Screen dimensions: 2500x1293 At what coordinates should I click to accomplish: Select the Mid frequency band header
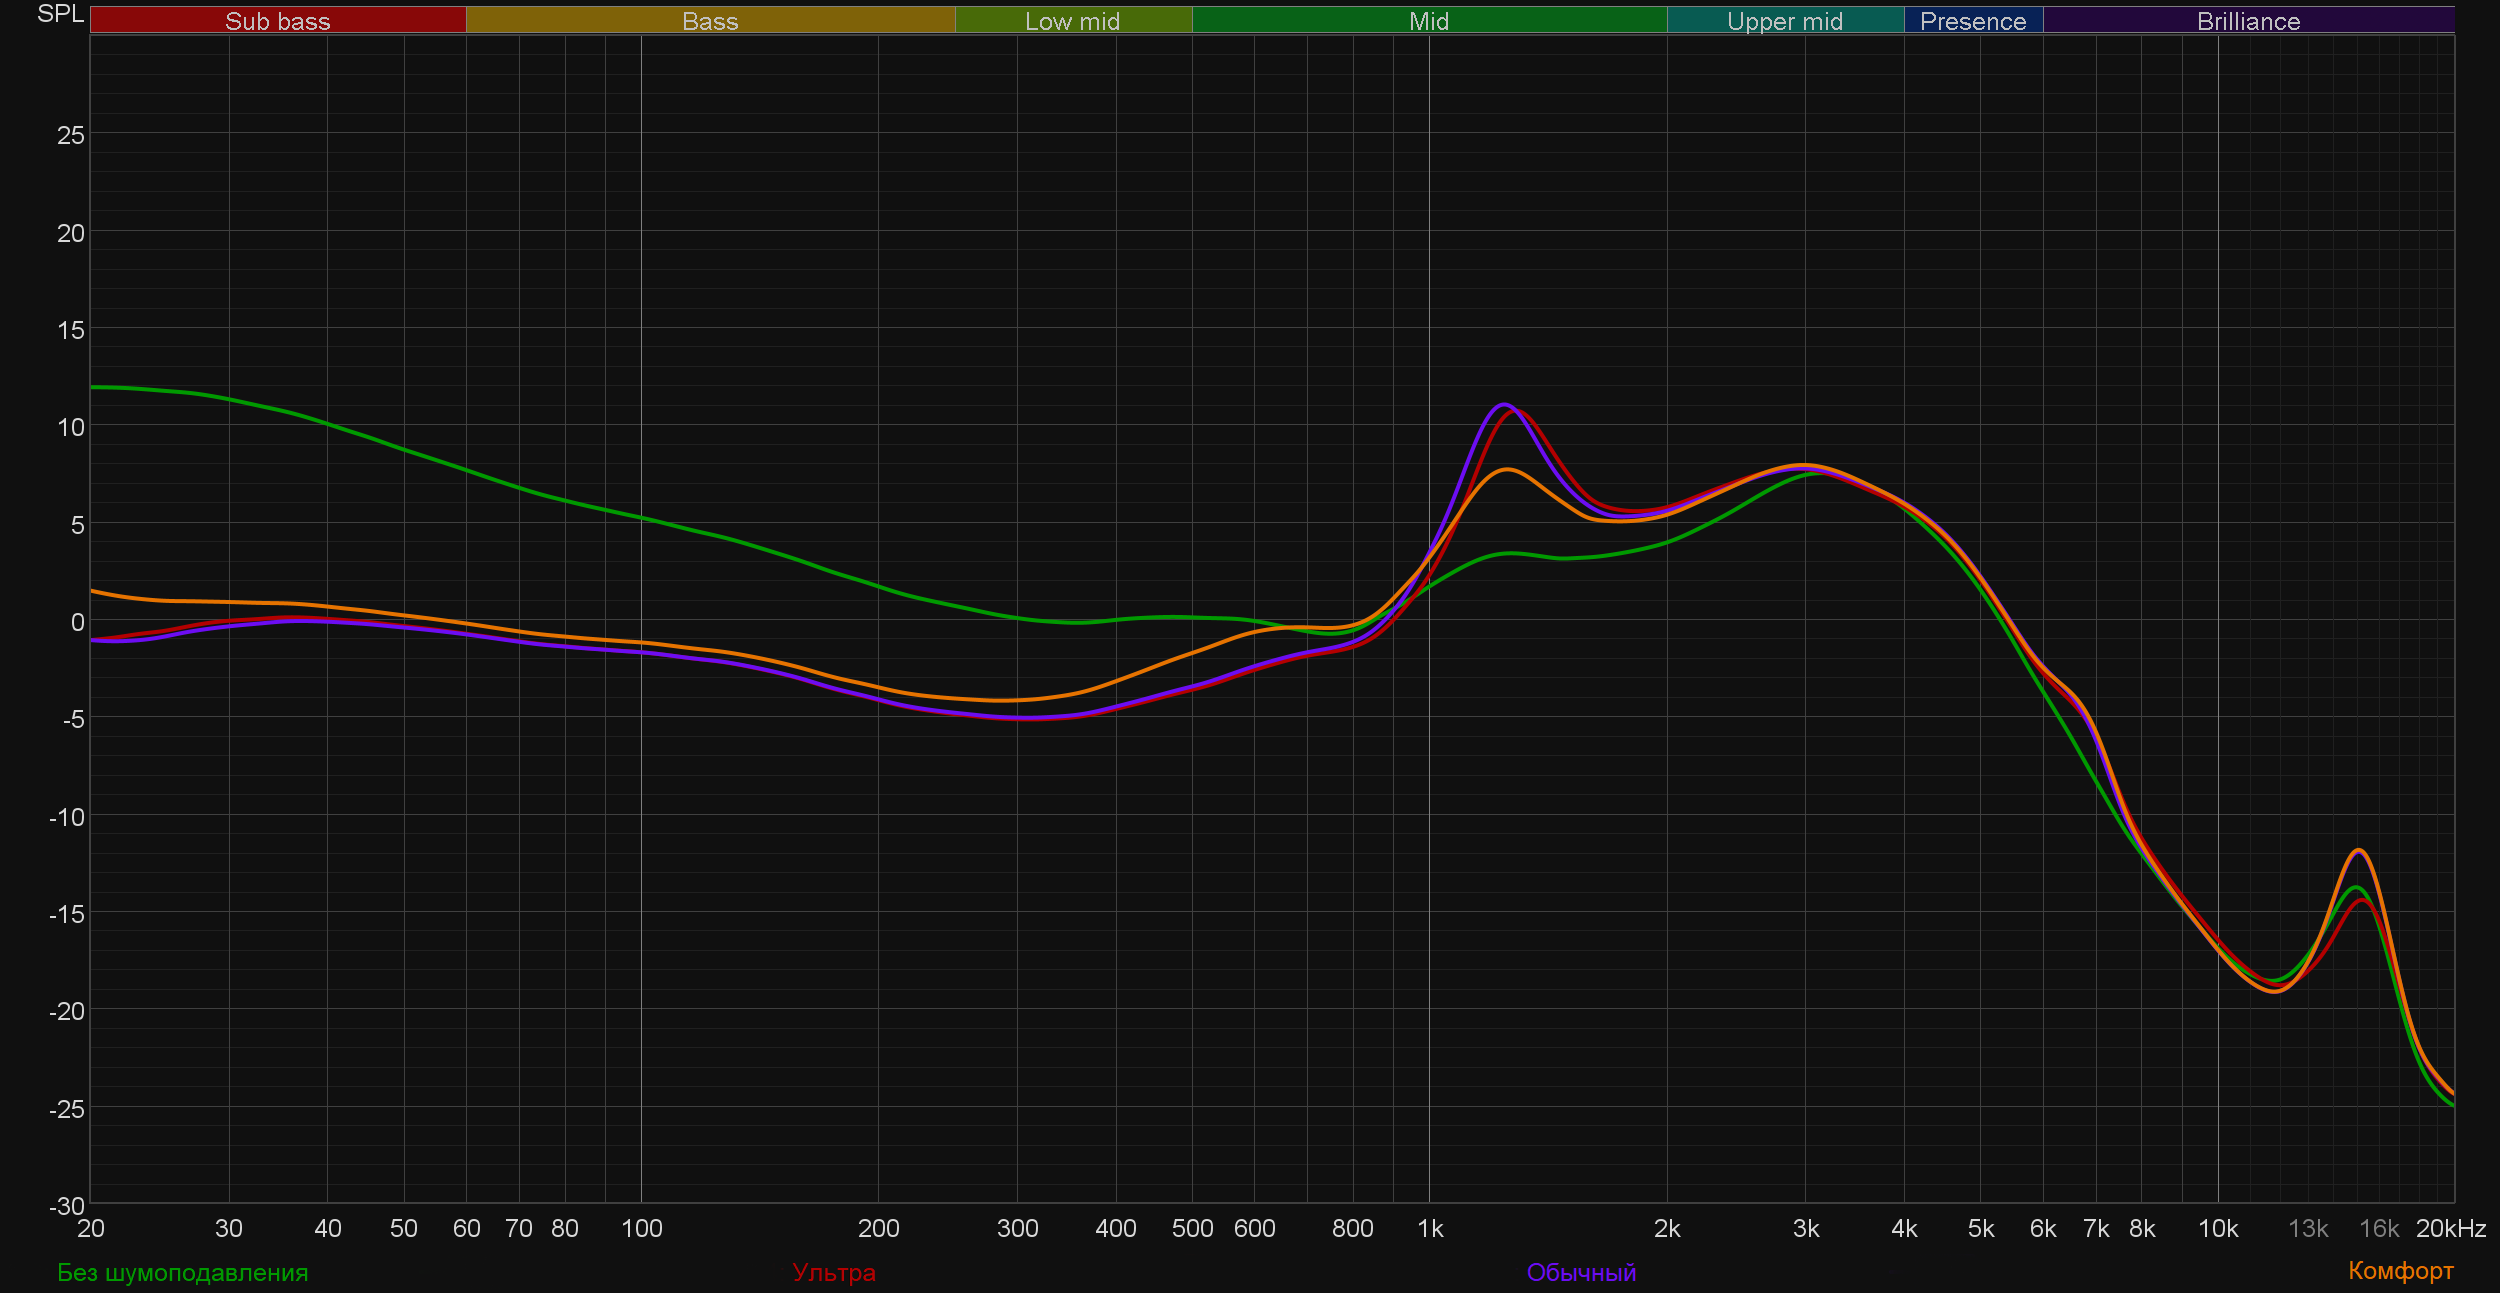click(x=1429, y=21)
